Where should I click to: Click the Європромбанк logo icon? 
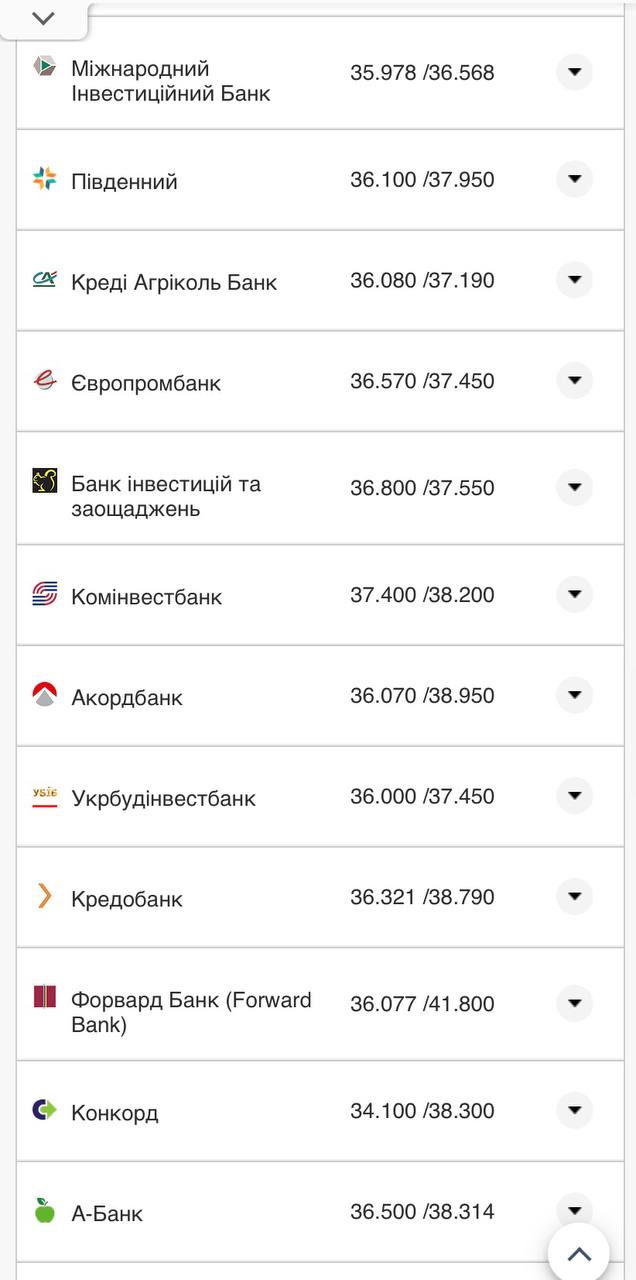44,380
